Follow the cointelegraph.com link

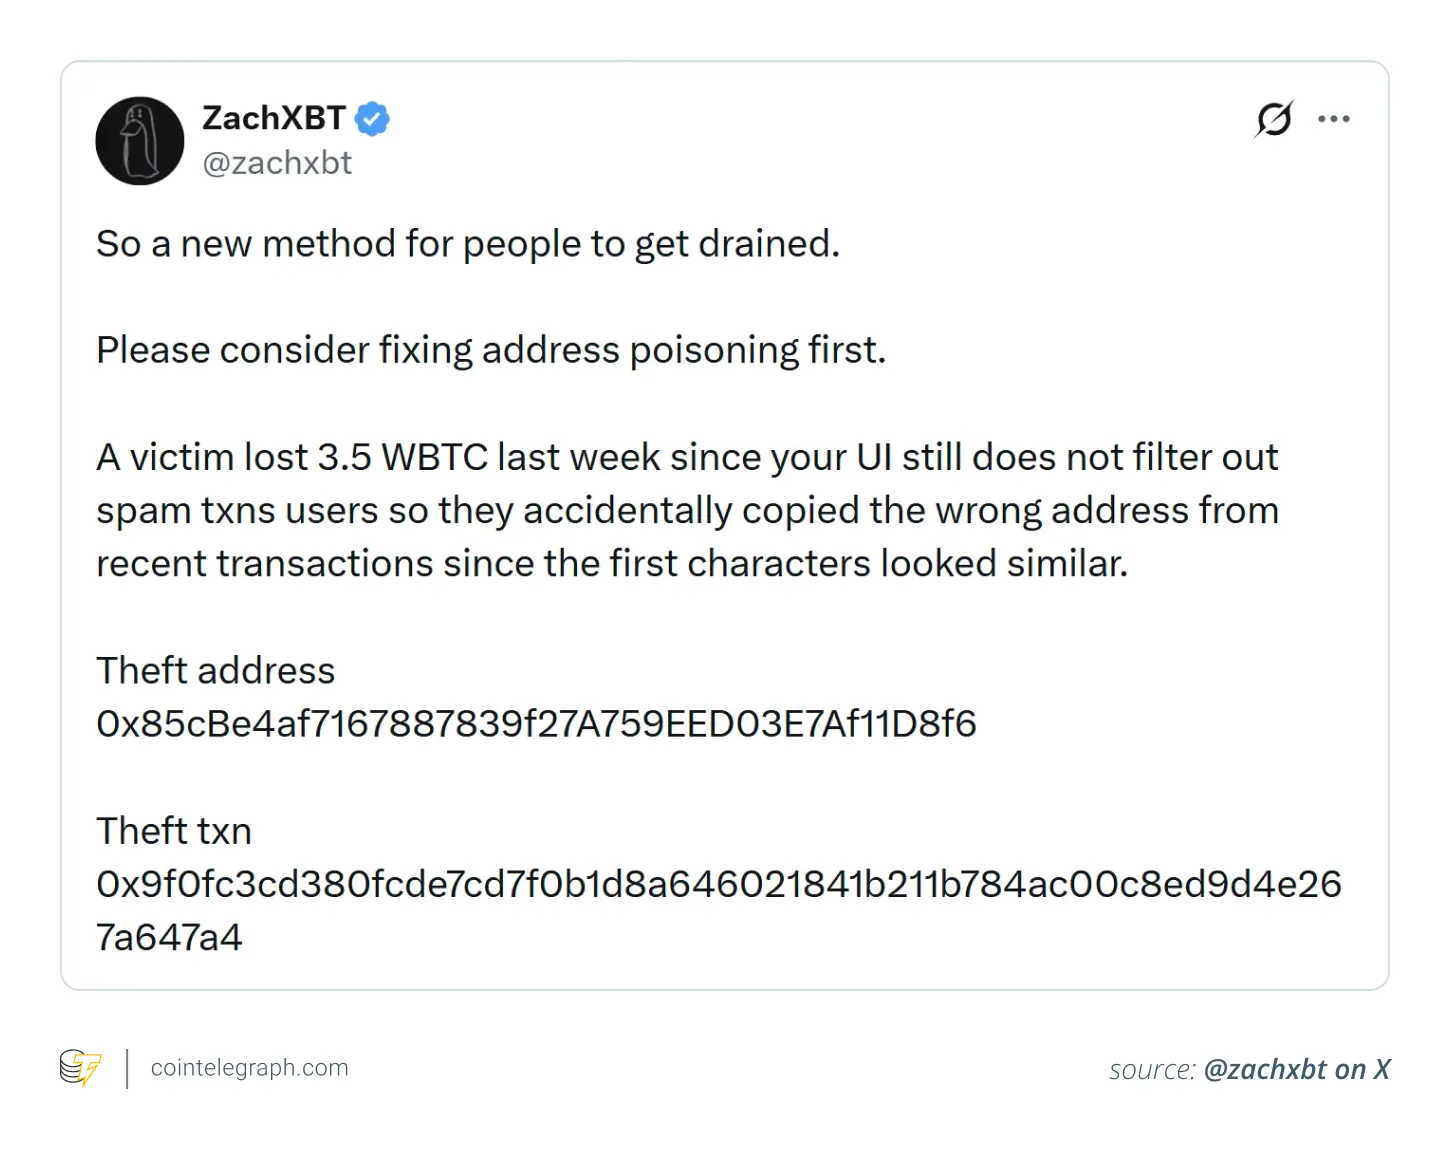248,1068
